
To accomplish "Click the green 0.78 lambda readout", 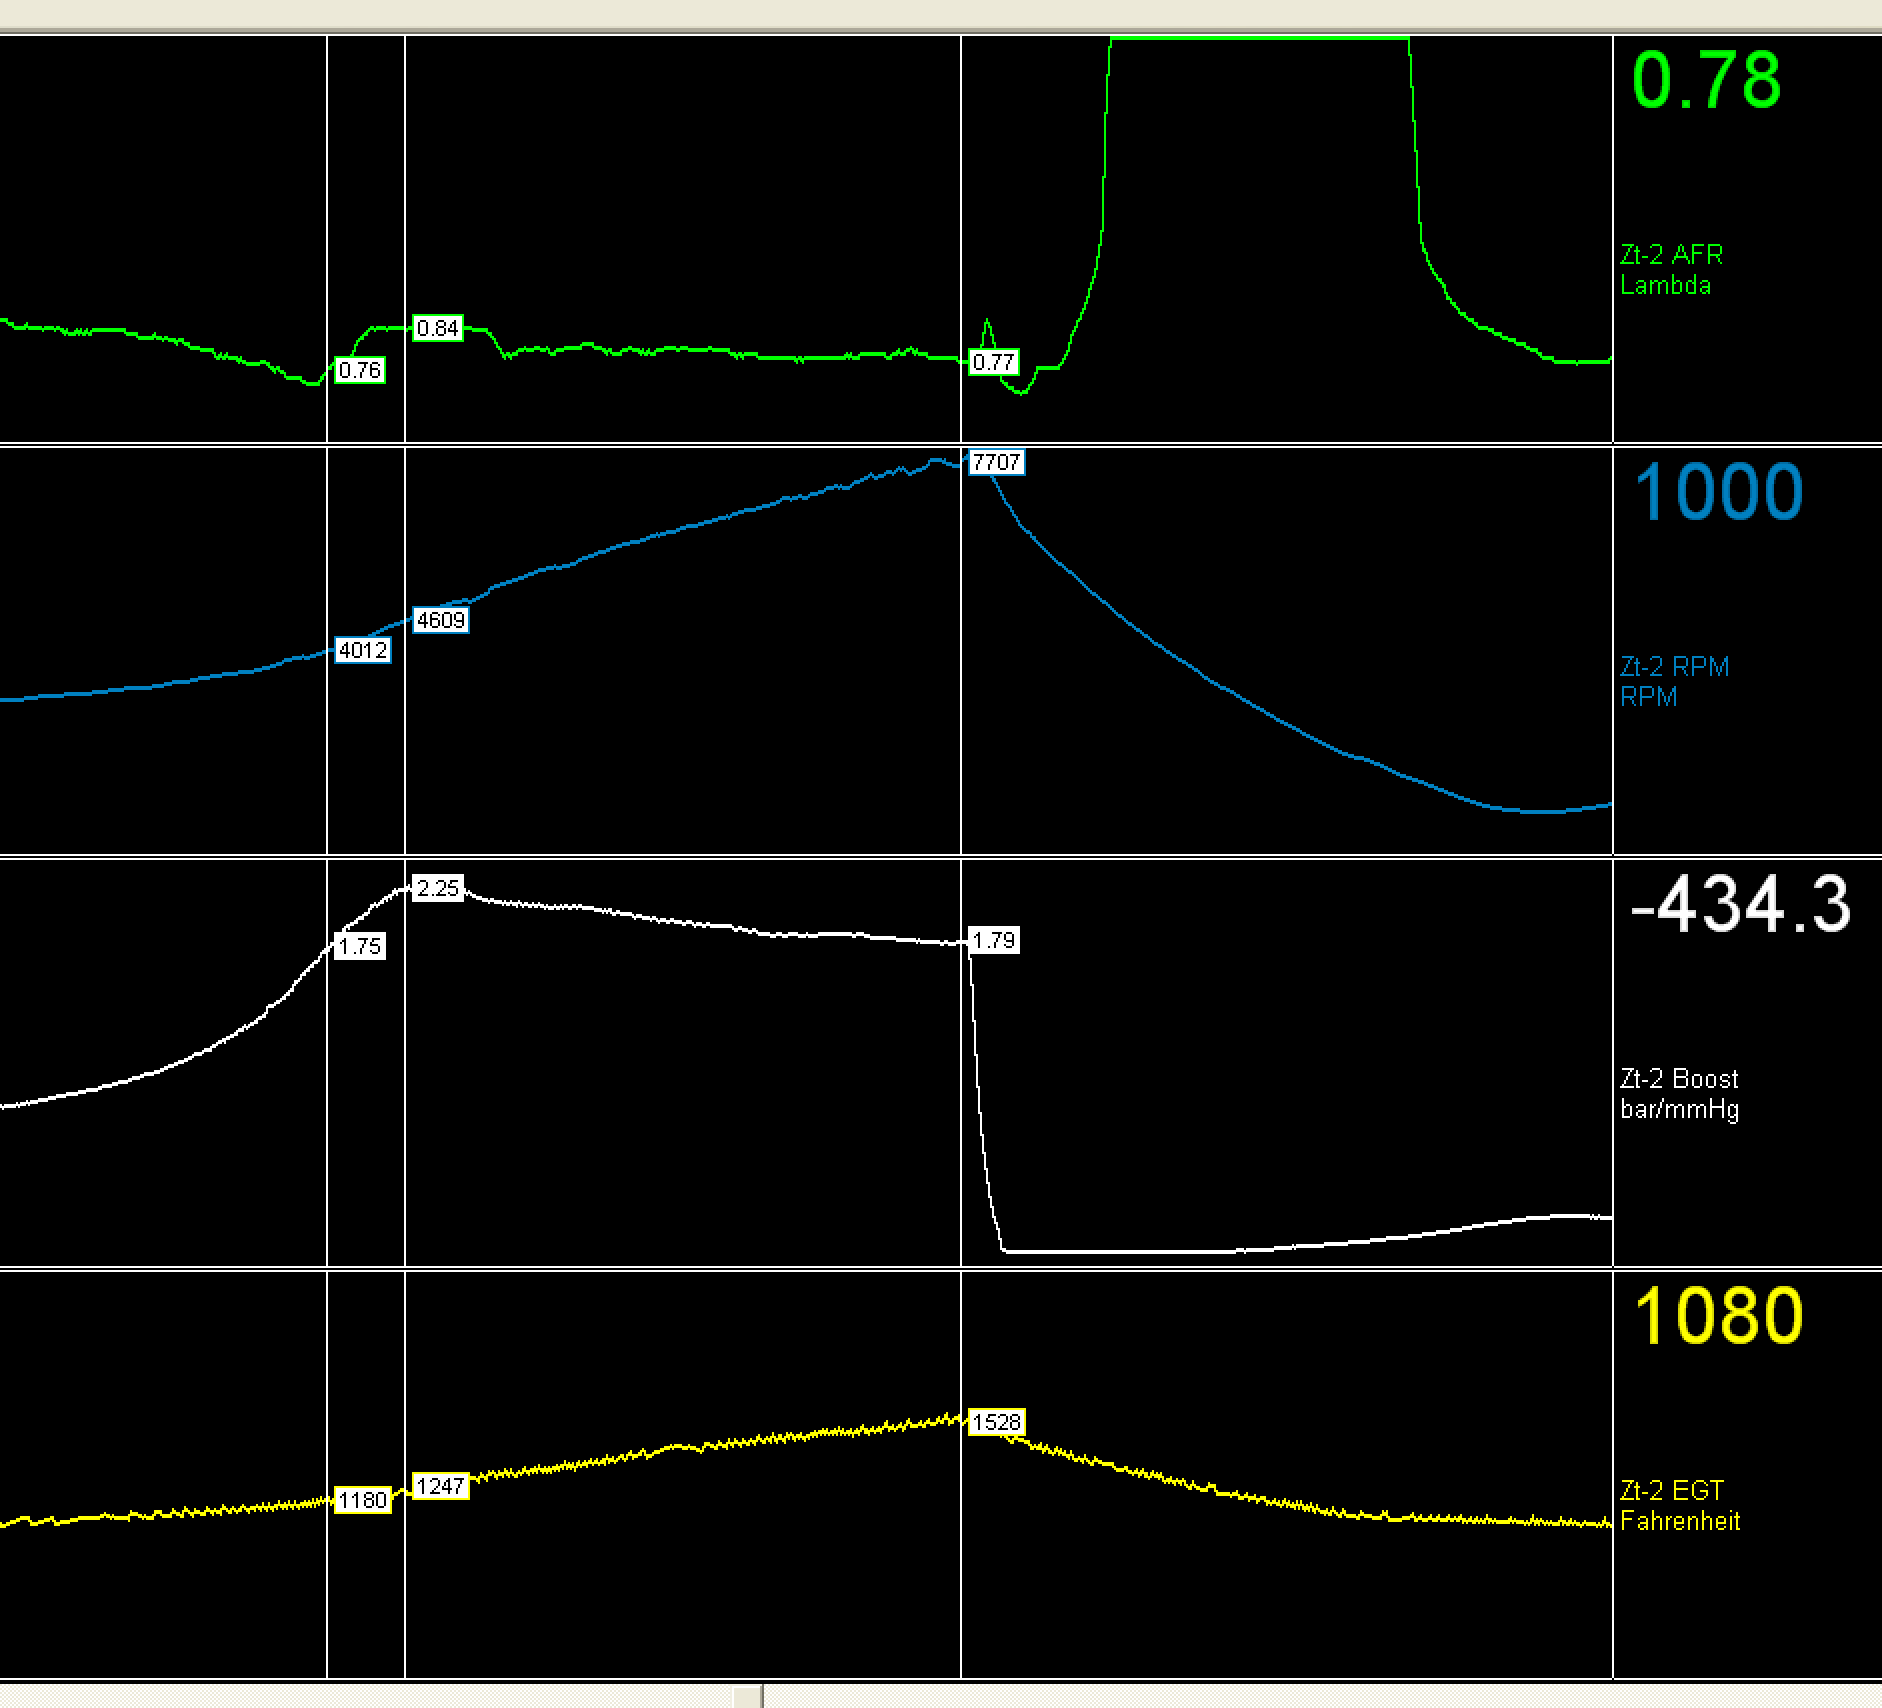I will tap(1706, 80).
